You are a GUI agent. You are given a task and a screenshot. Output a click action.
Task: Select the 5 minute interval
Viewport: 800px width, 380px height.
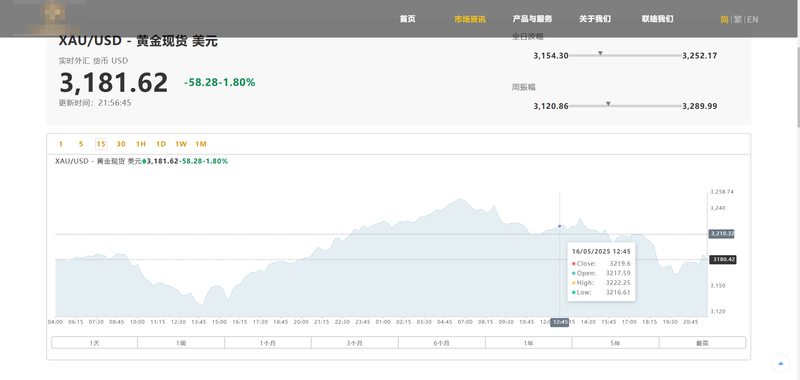81,144
